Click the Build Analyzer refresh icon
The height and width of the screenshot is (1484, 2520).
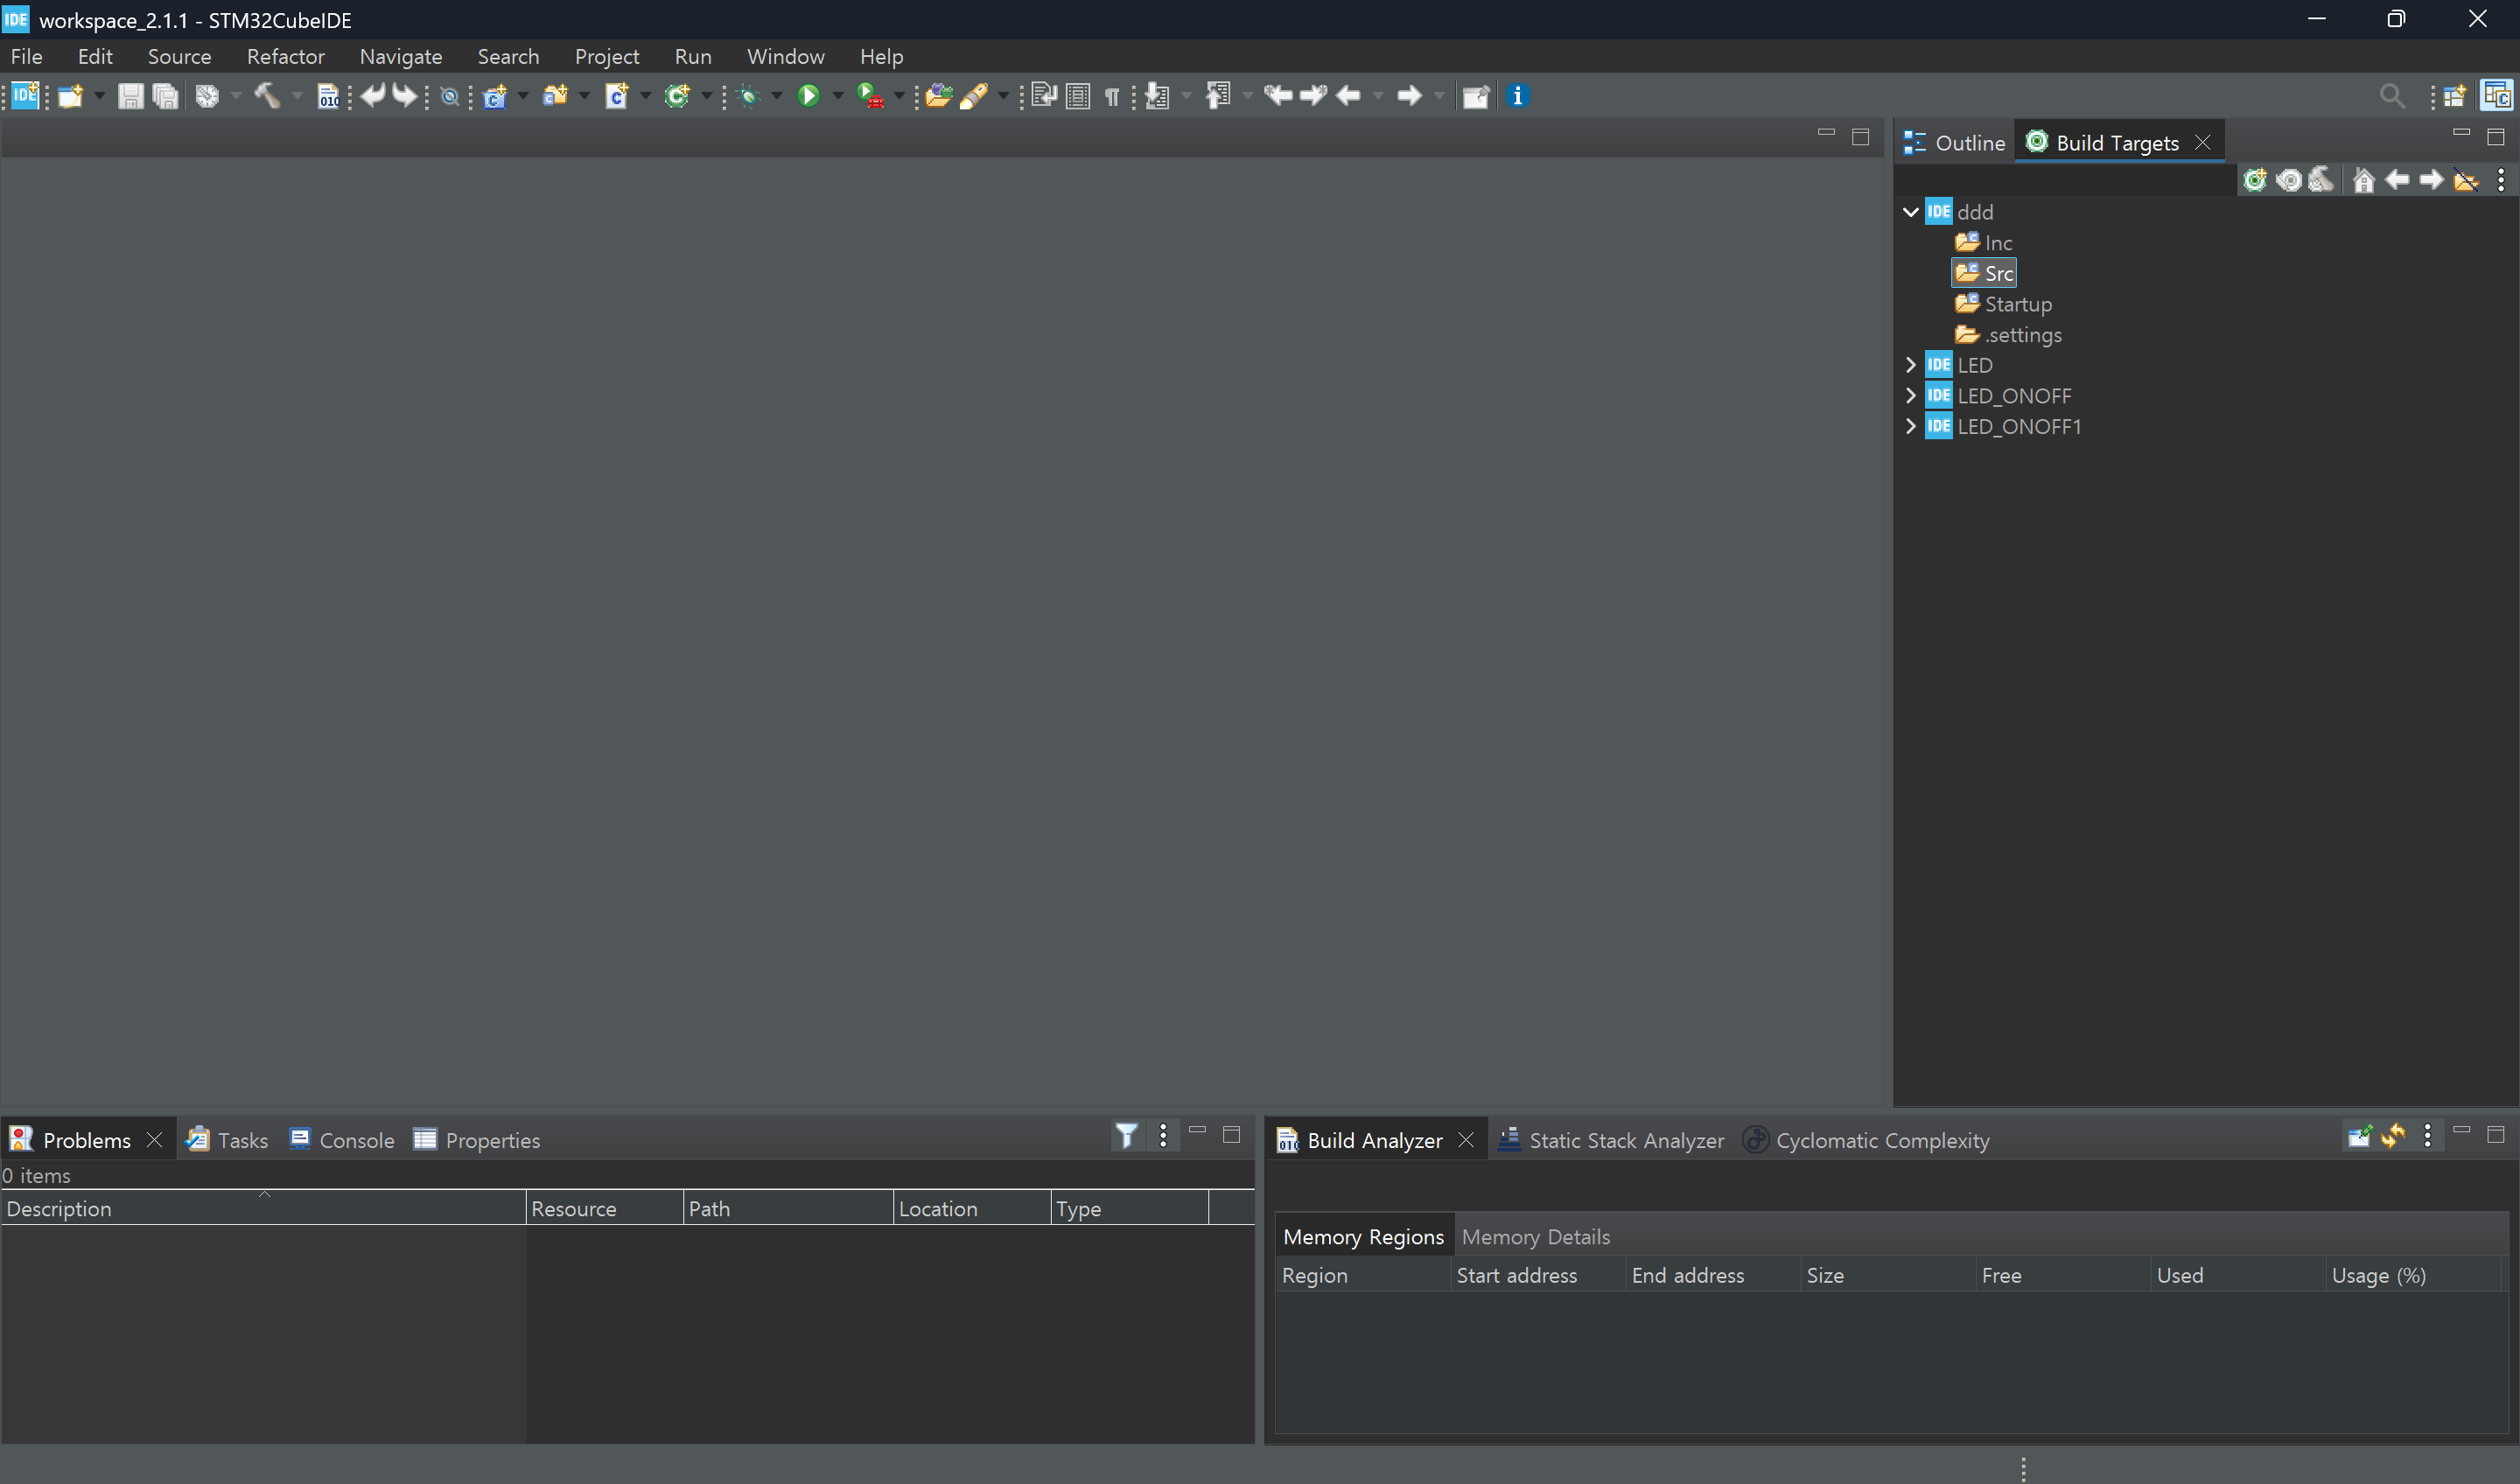[2393, 1135]
